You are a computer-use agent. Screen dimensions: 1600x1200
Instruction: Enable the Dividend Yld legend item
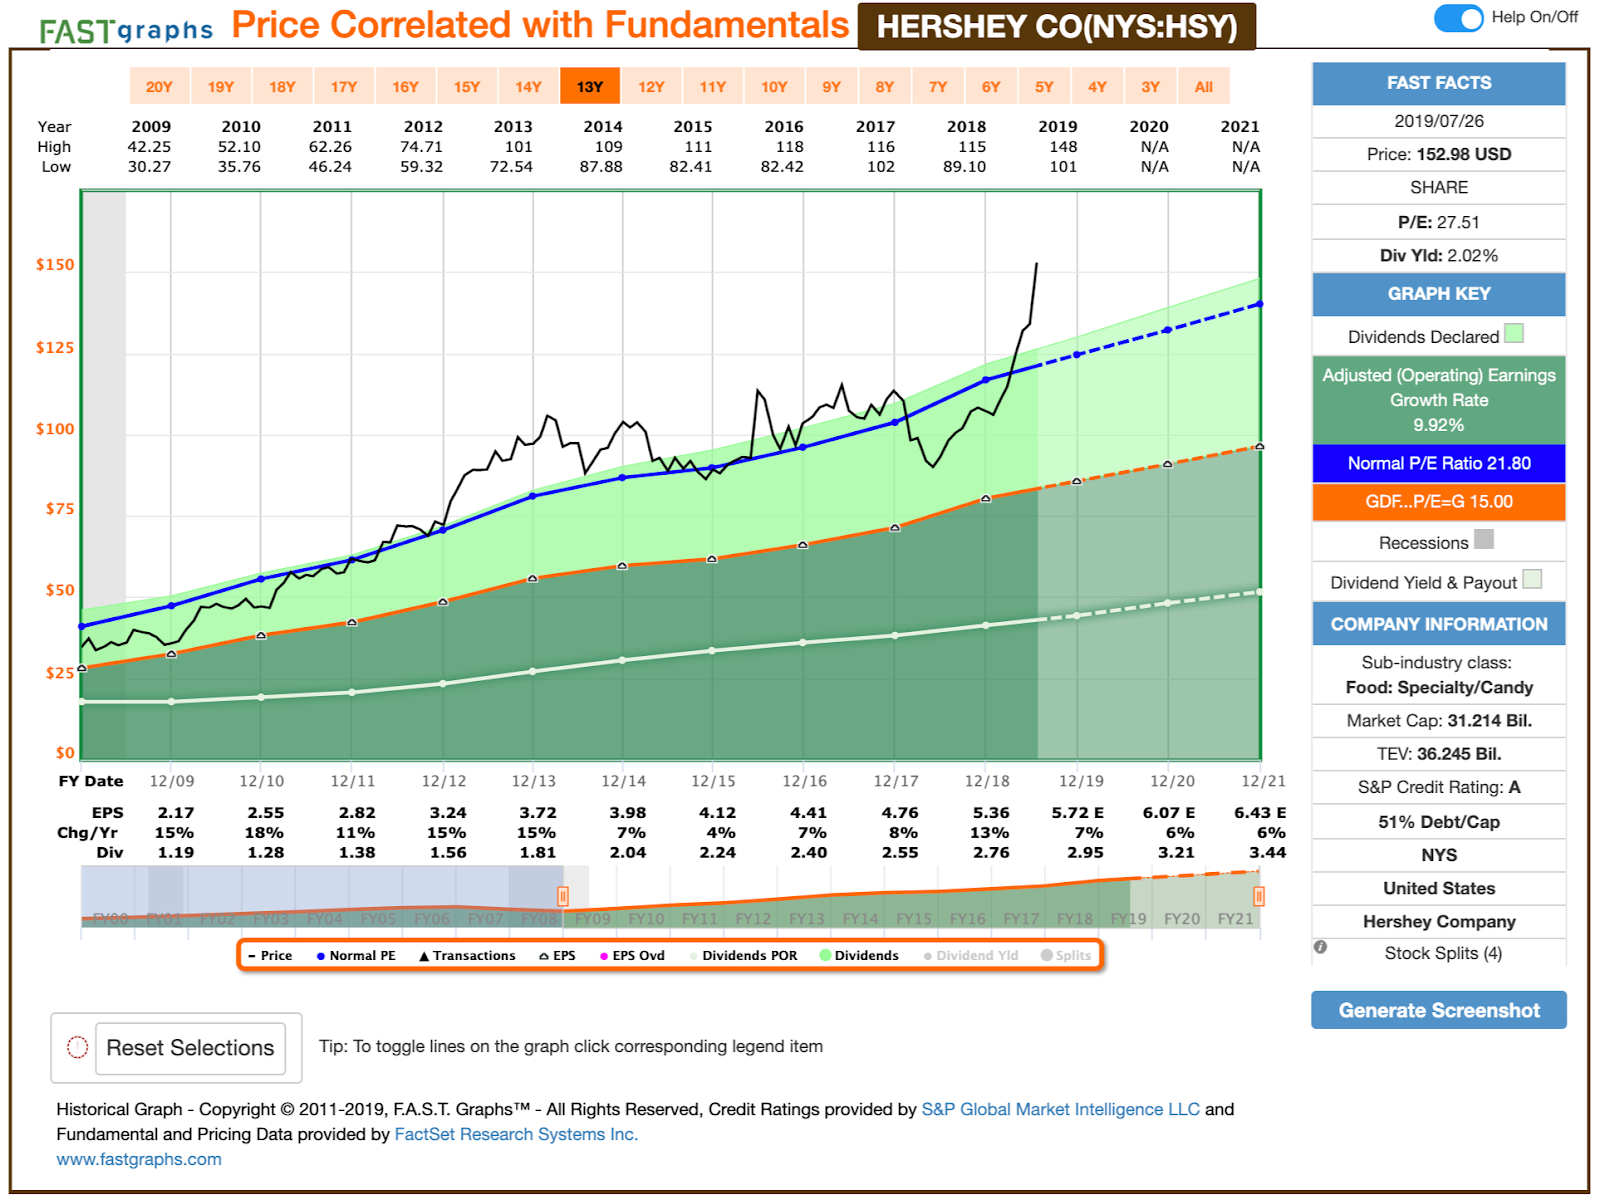pos(971,956)
